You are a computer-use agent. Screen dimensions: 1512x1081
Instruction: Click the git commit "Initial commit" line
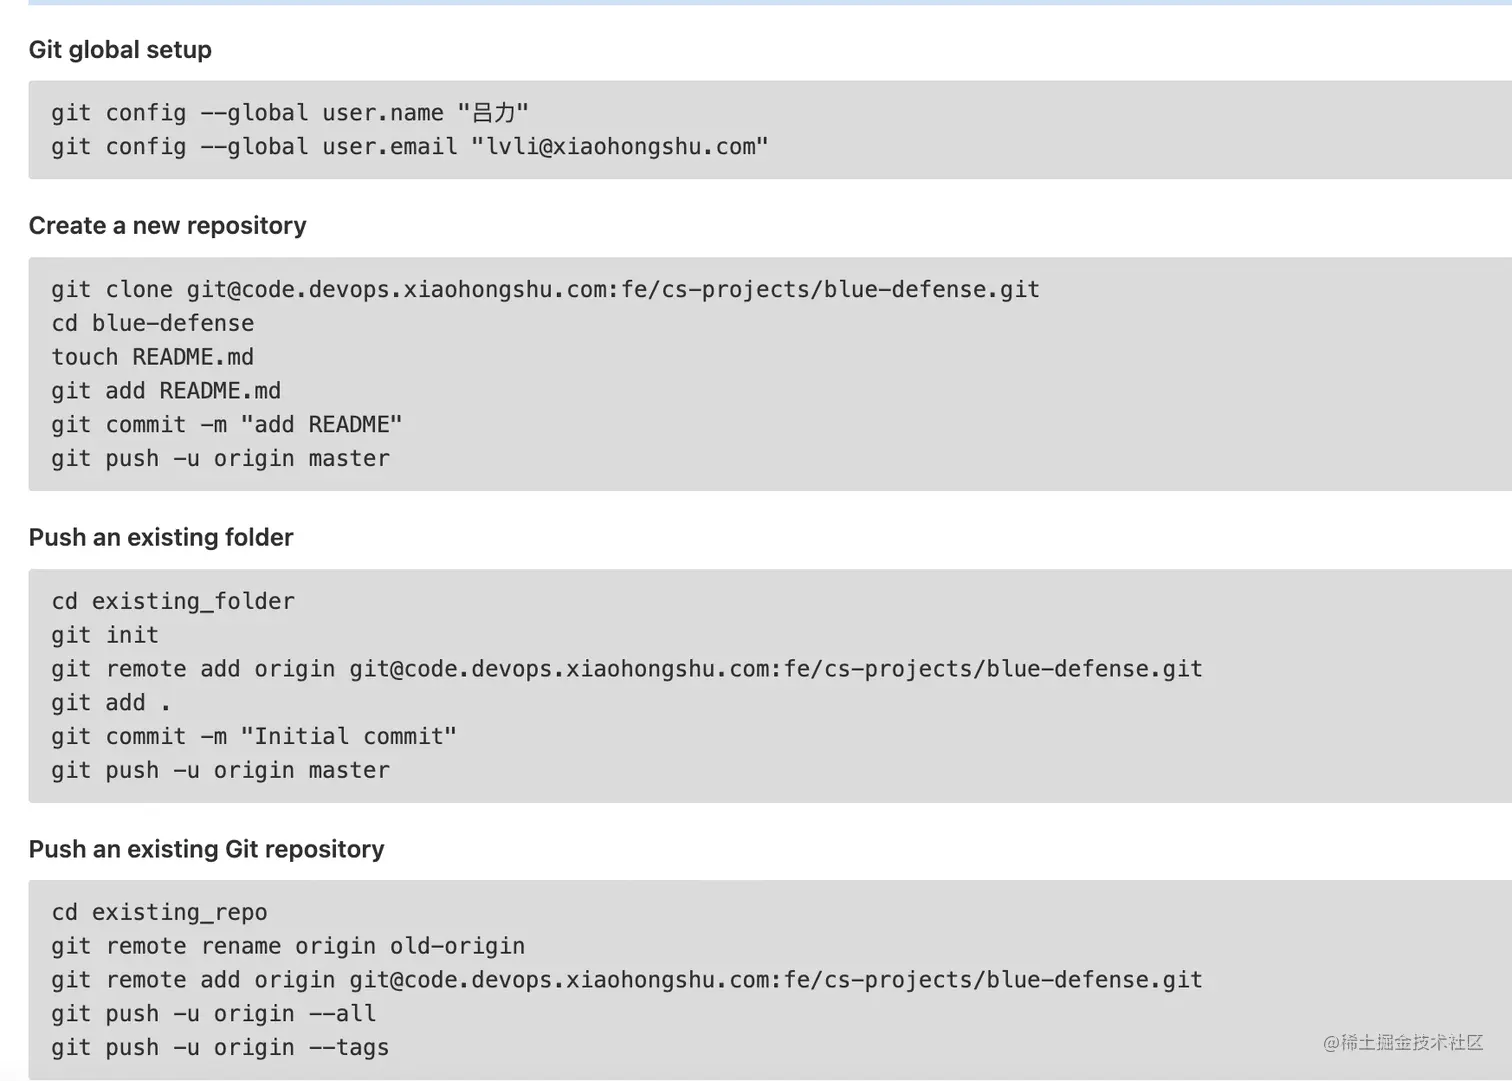tap(254, 737)
